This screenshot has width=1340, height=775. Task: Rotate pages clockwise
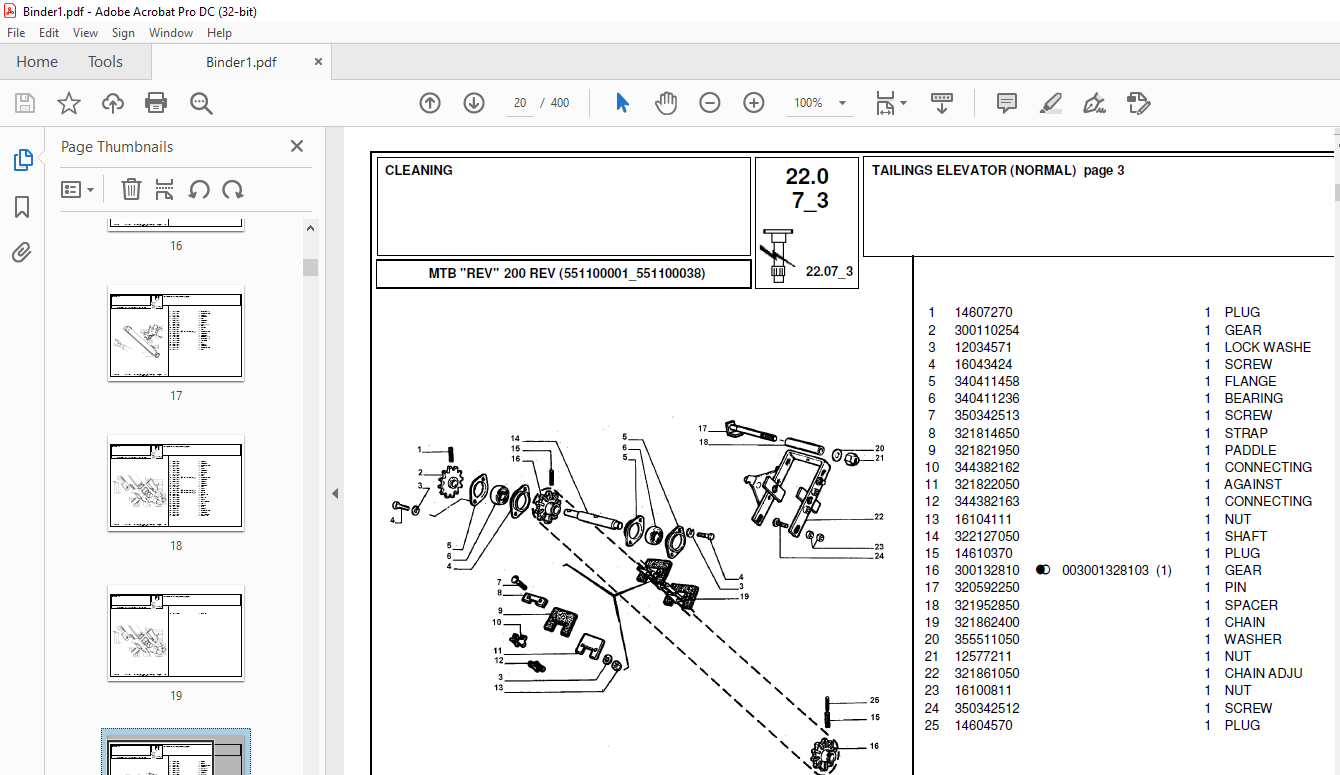click(233, 189)
